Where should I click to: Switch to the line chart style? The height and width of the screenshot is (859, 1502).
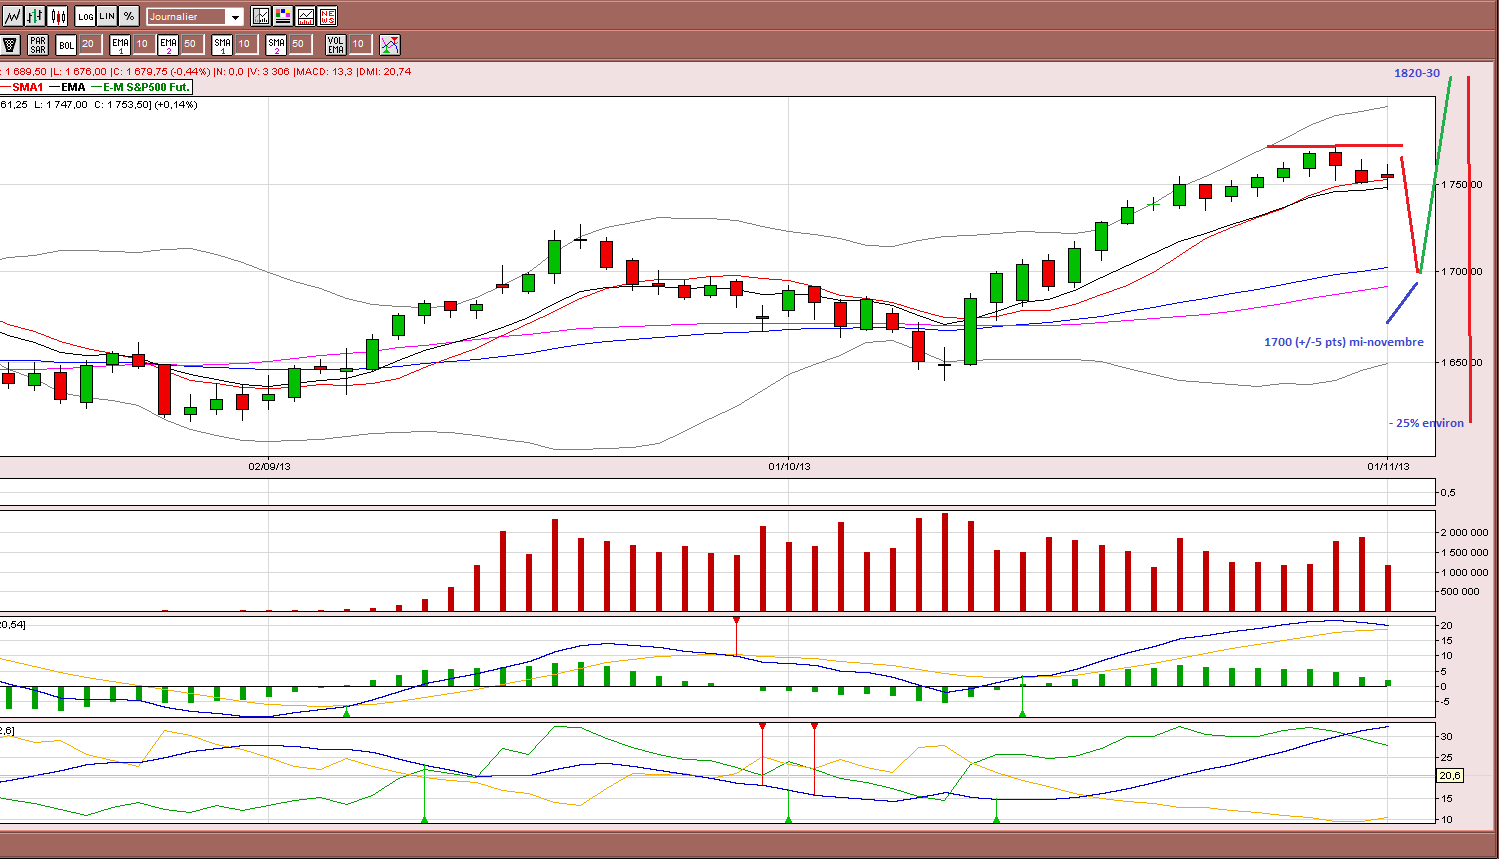pos(12,16)
